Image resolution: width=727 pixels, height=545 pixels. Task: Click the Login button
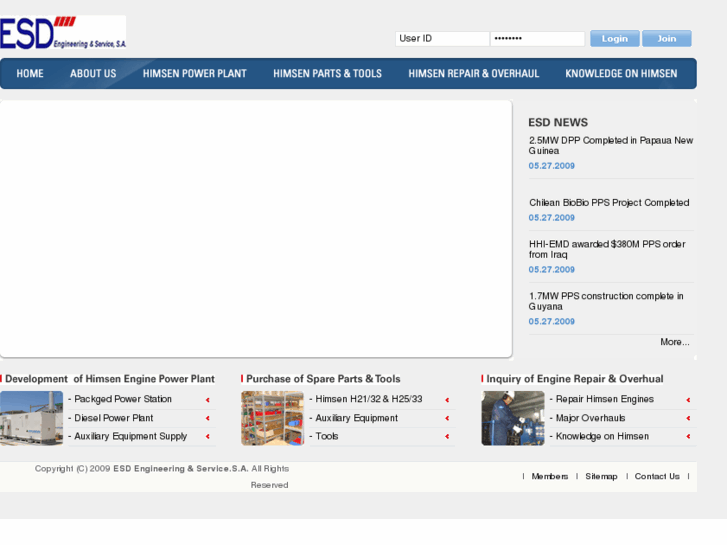[x=615, y=38]
